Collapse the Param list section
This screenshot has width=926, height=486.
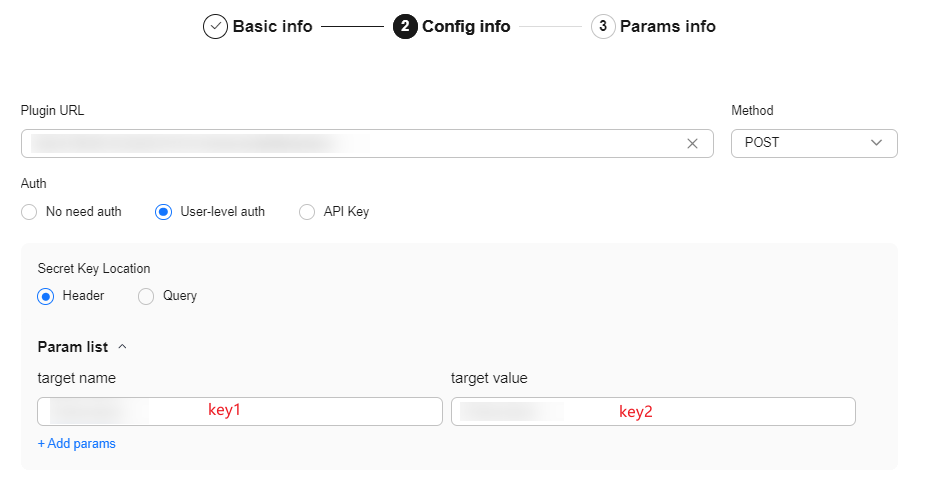tap(73, 347)
